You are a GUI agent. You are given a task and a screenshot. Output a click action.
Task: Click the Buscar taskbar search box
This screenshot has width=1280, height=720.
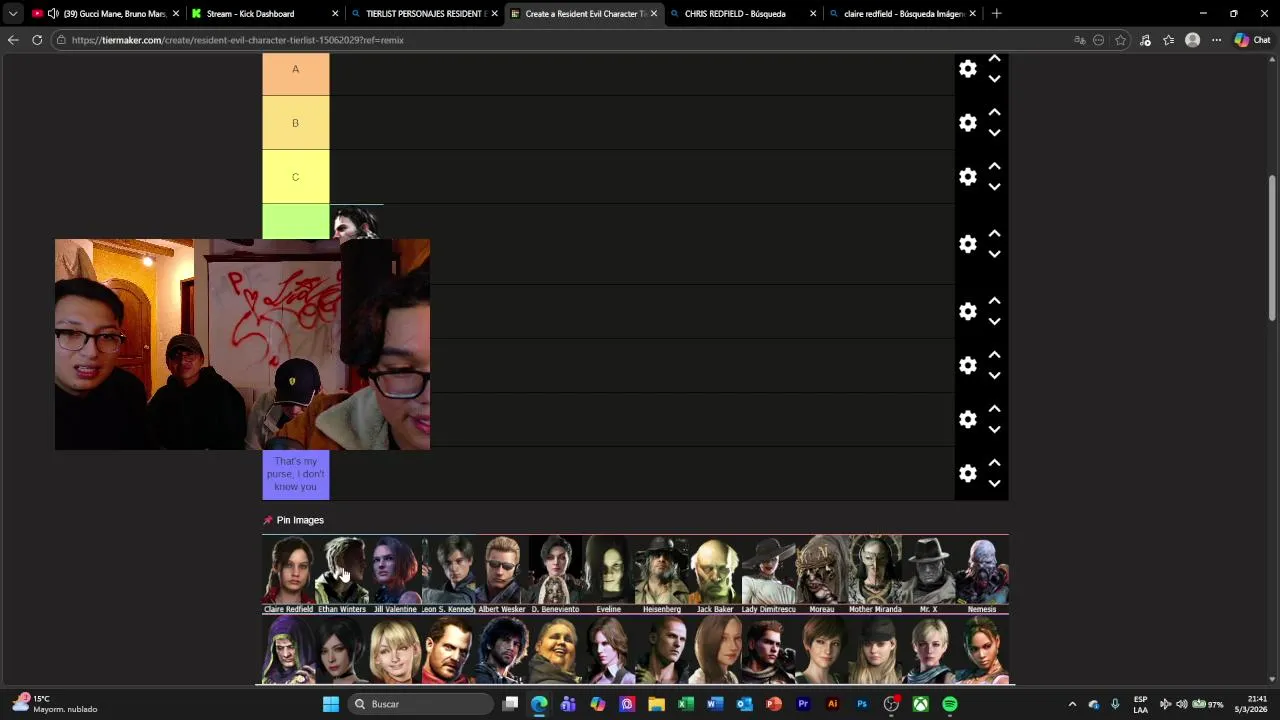coord(422,704)
